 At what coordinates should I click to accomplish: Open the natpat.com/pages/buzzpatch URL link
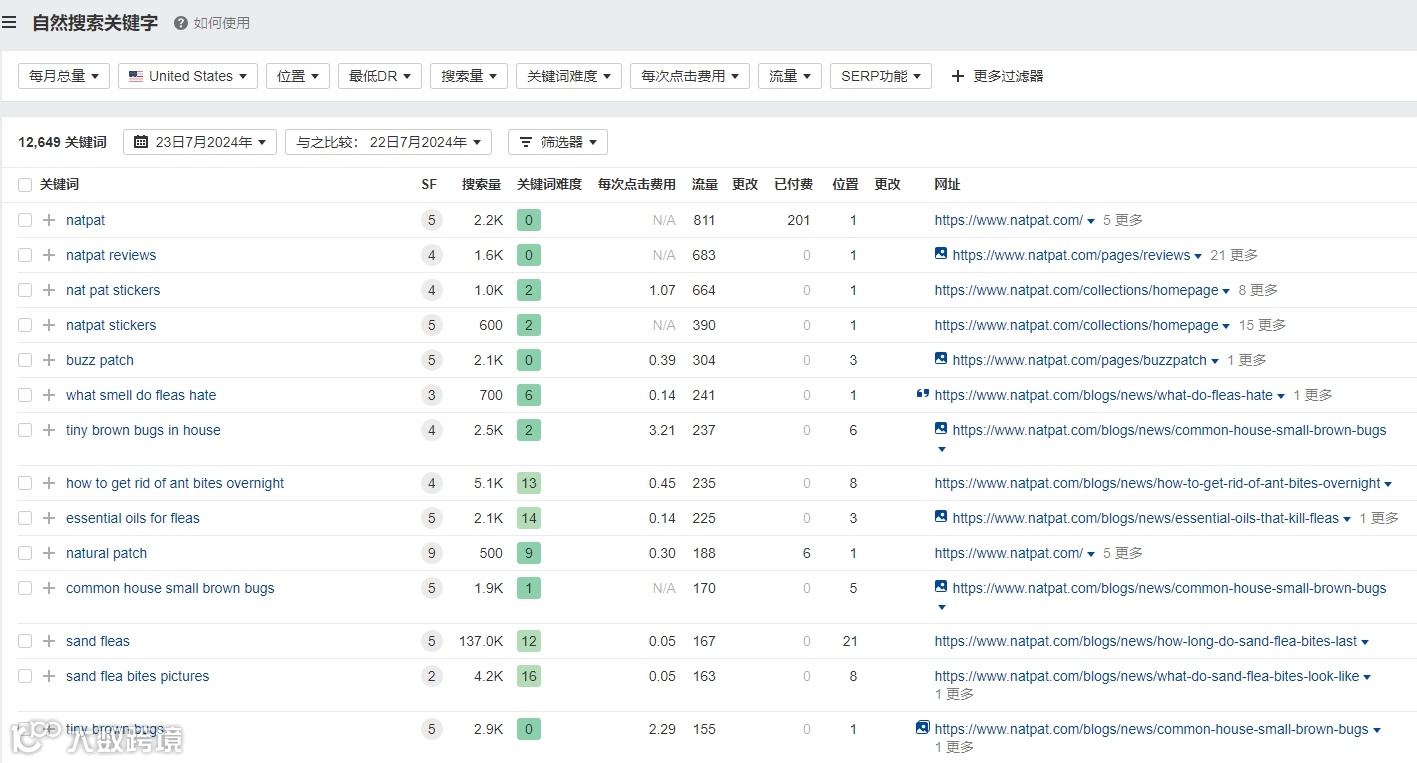point(1080,360)
